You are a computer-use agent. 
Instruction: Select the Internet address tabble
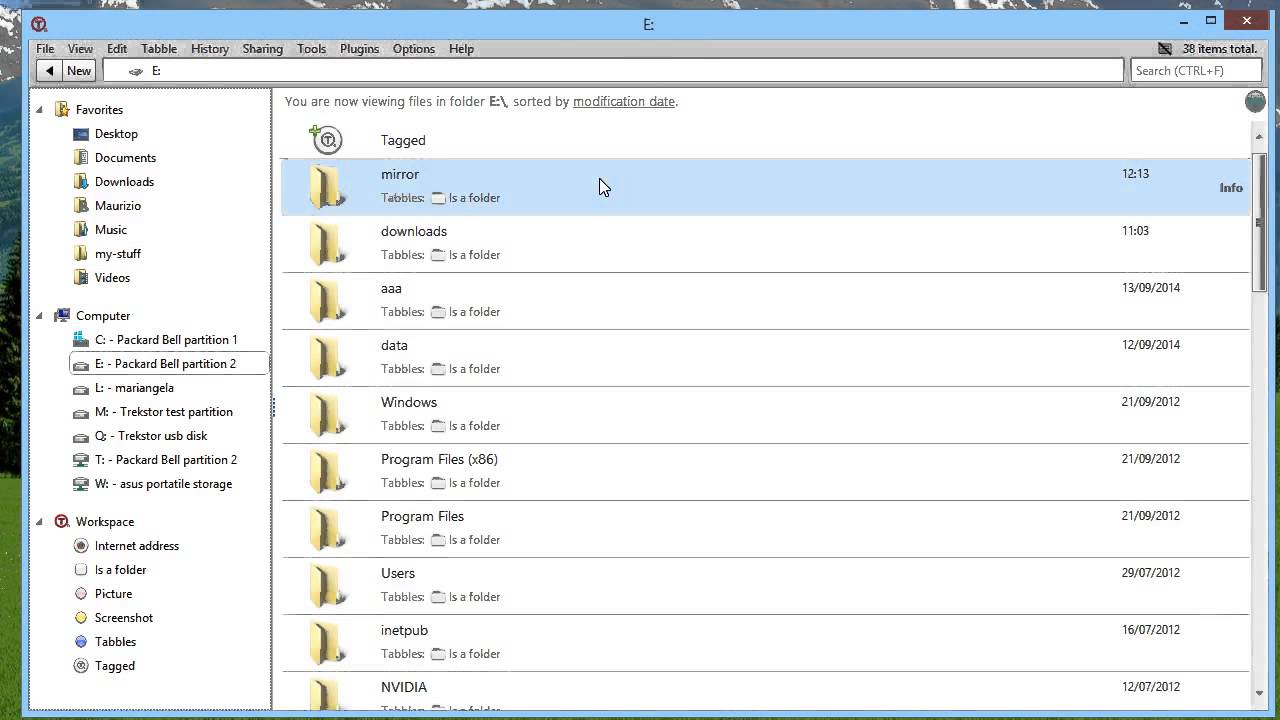127,545
